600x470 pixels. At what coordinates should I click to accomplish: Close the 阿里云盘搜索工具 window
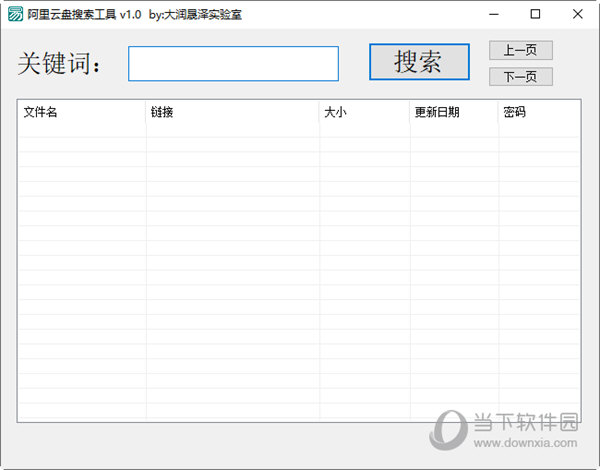[577, 14]
